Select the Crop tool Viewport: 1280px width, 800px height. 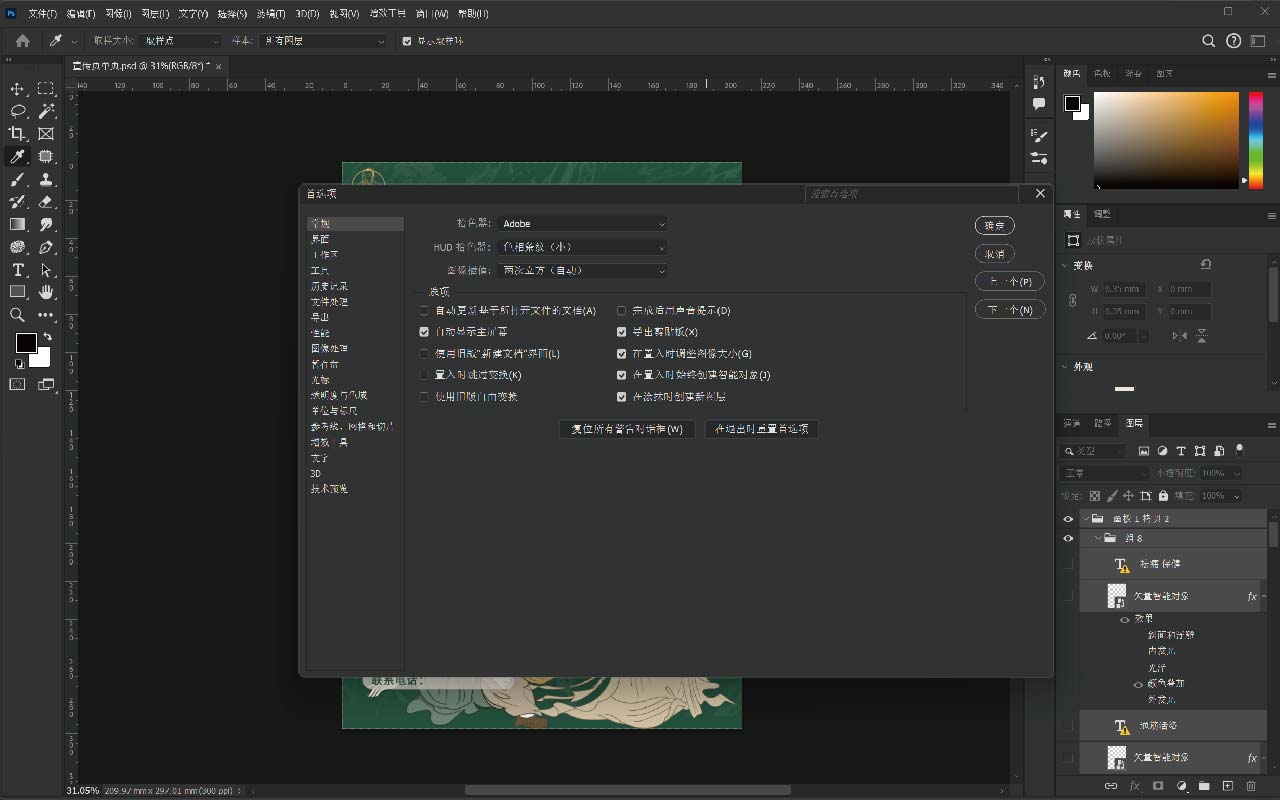pyautogui.click(x=17, y=134)
